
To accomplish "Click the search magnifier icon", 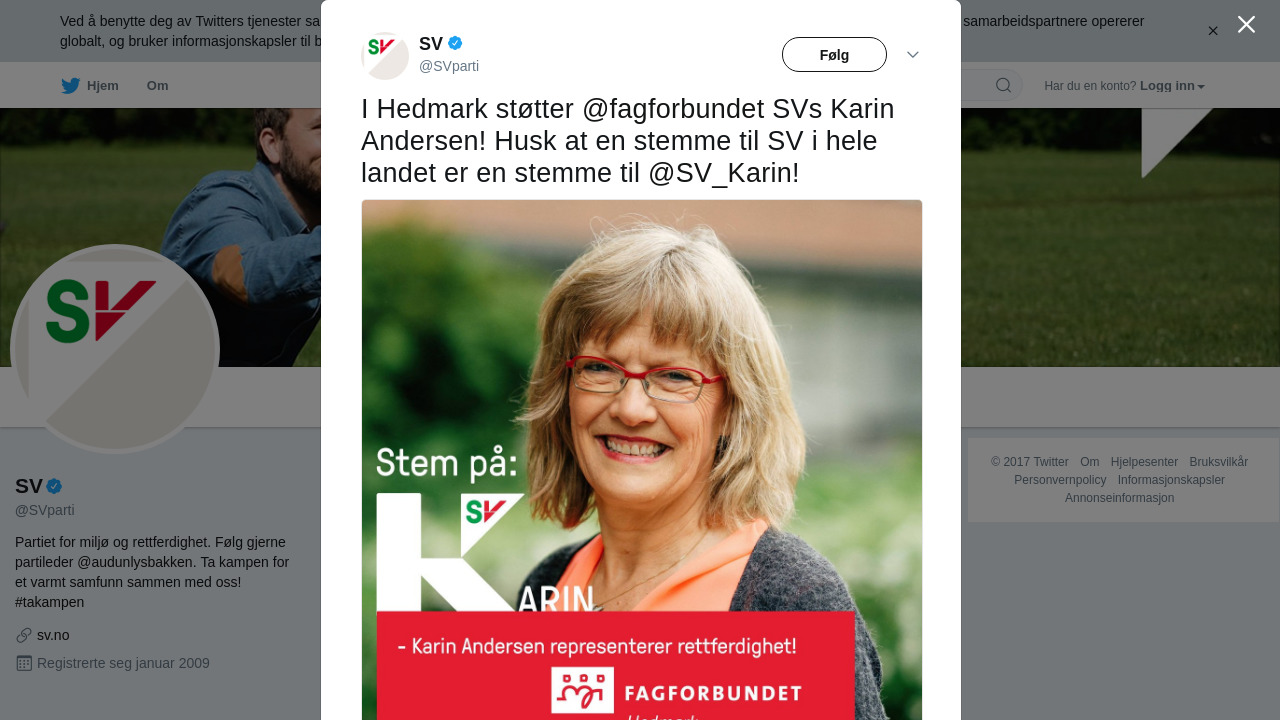I will pyautogui.click(x=1003, y=85).
